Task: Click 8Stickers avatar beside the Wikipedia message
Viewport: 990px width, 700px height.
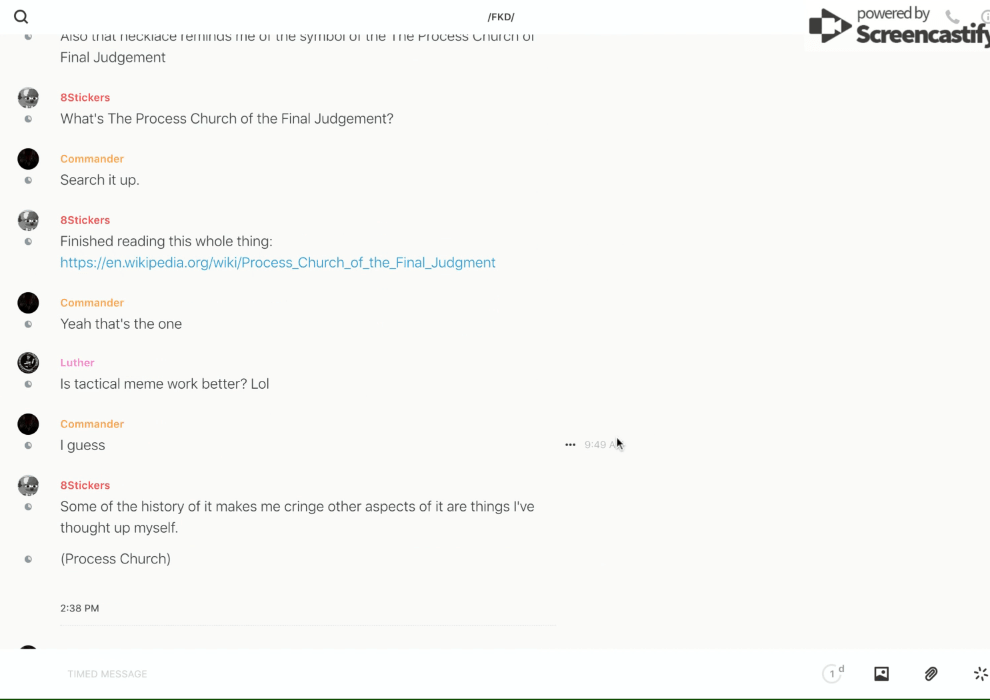Action: coord(28,220)
